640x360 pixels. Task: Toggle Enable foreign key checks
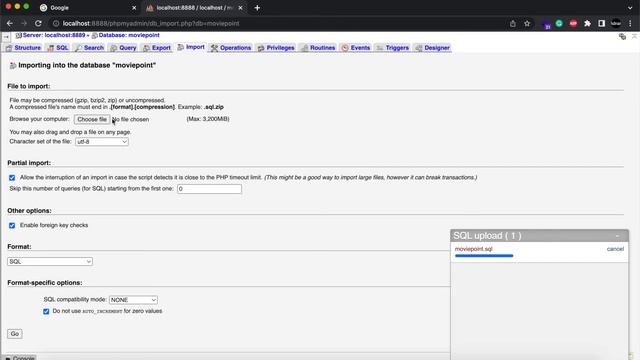12,225
